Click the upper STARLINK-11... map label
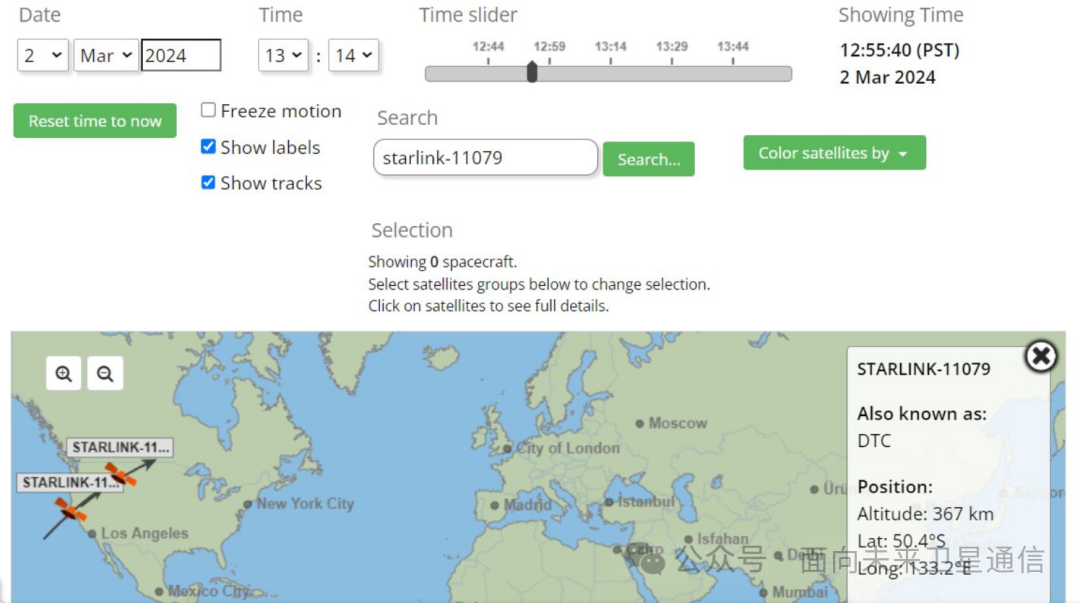Screen dimensions: 1080x603 (120, 447)
